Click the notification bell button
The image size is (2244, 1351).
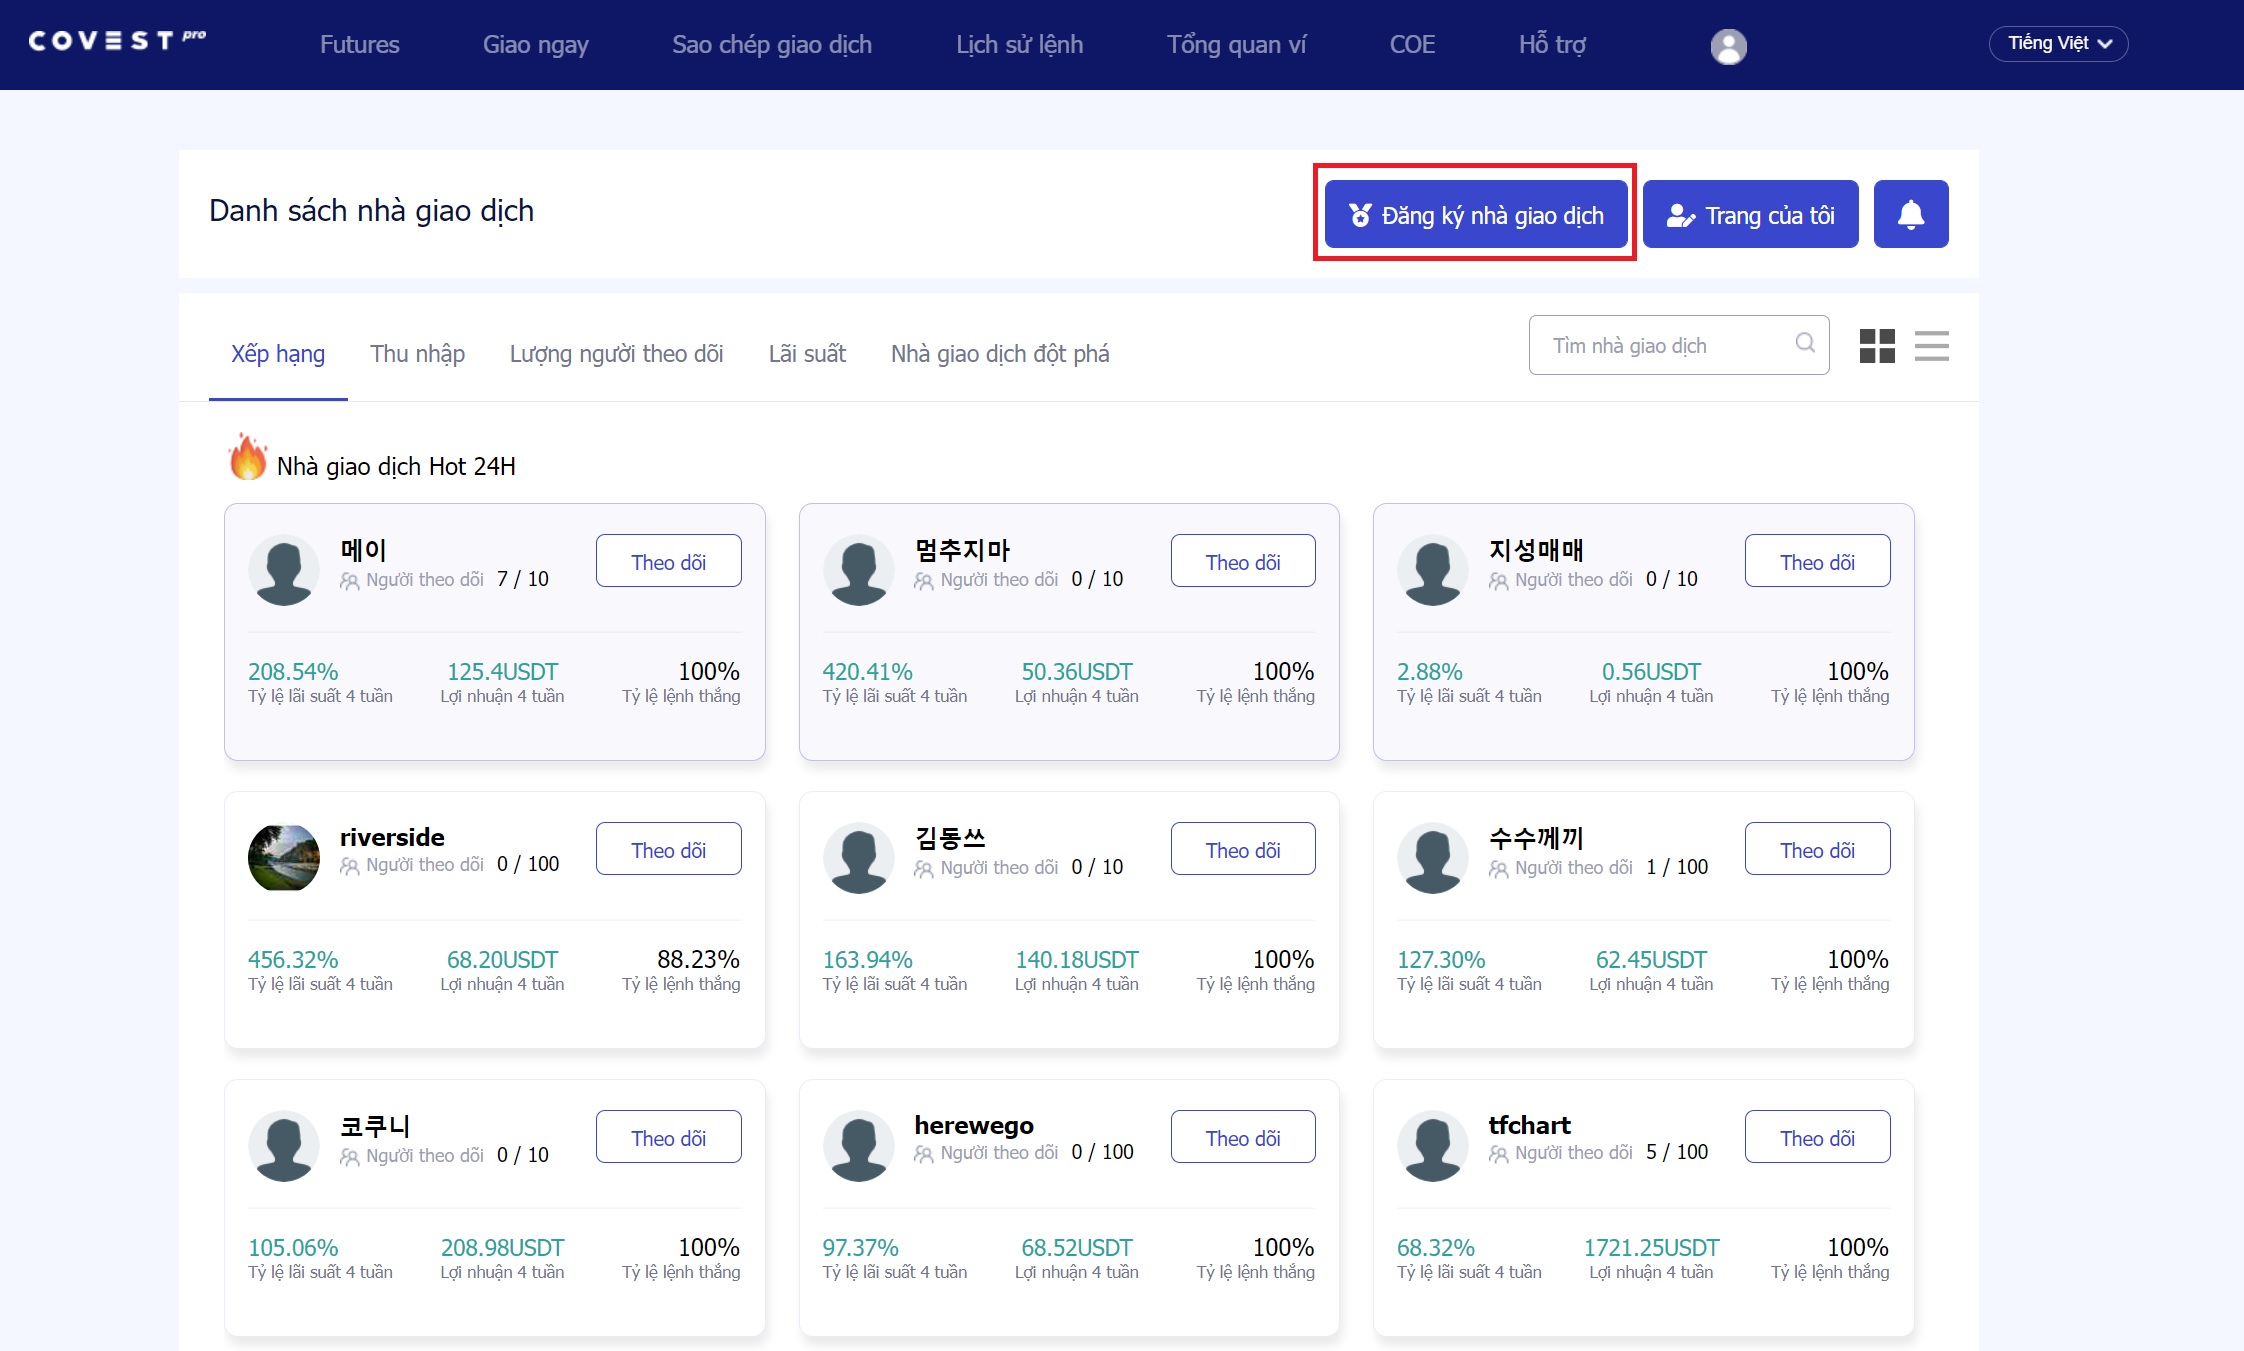[x=1910, y=214]
